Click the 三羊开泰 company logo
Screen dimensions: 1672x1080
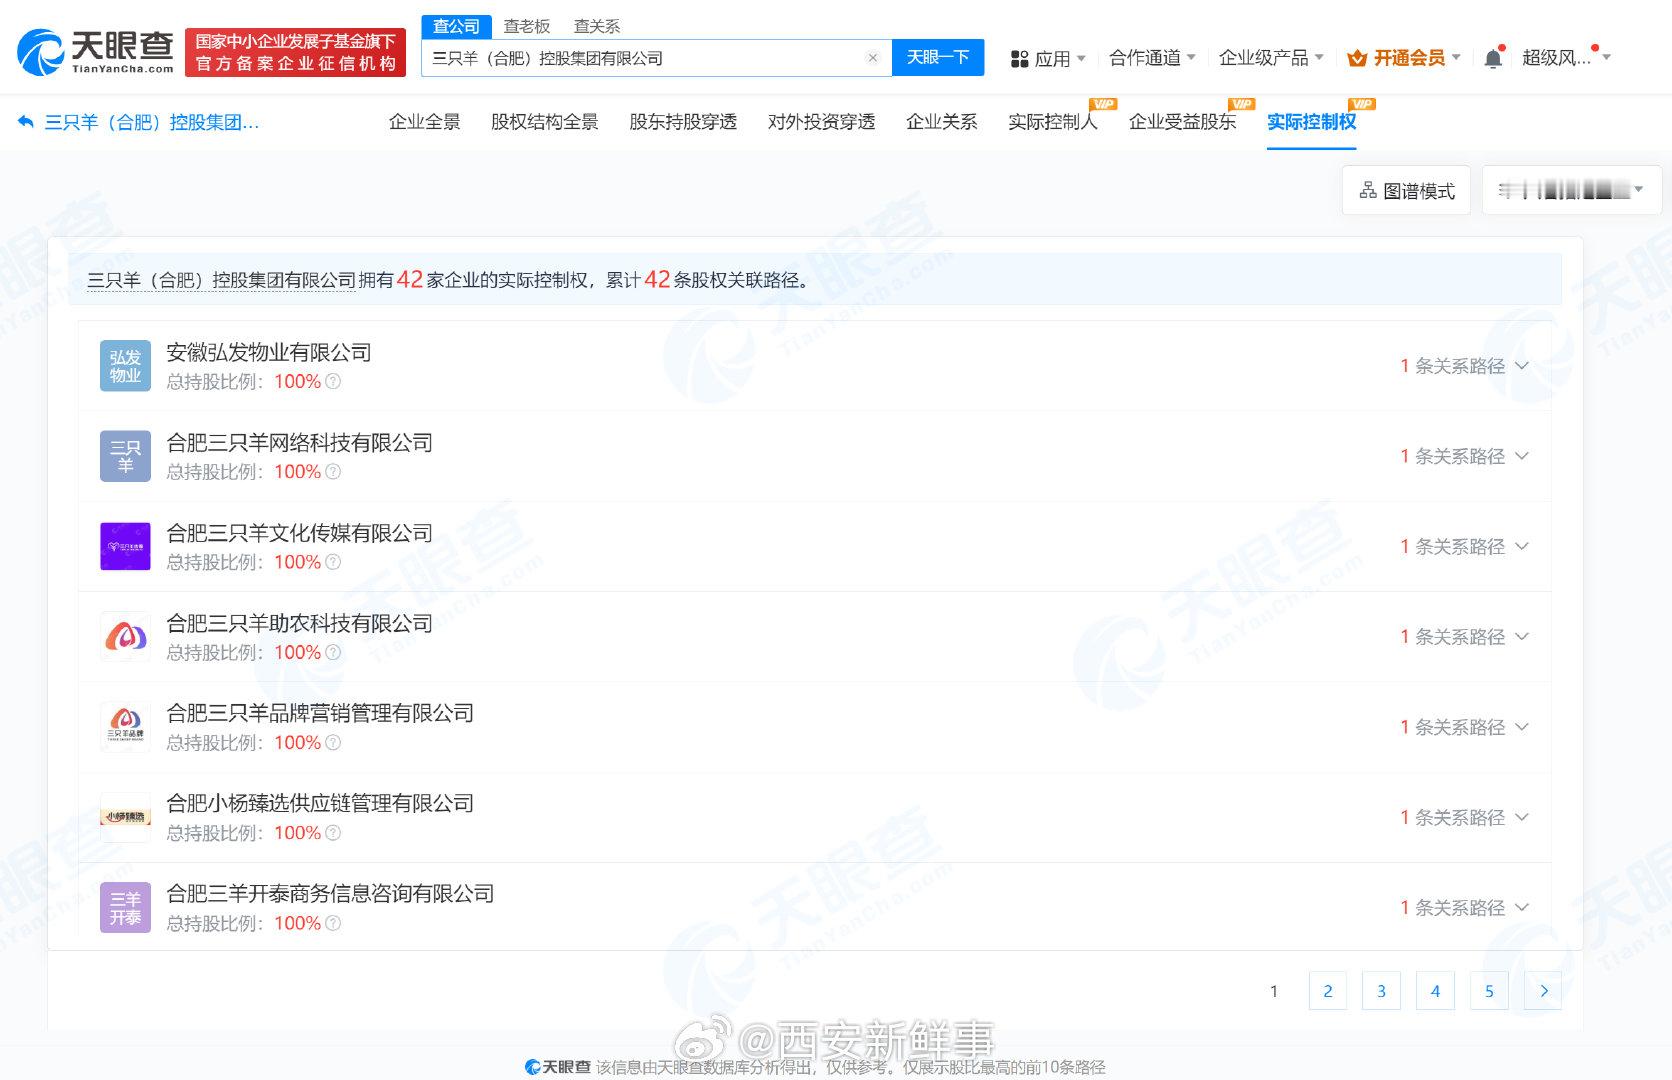coord(125,907)
